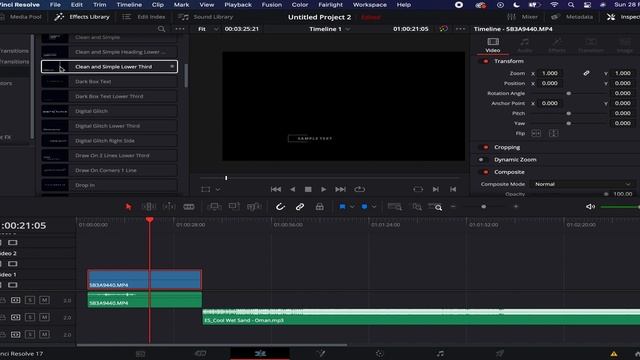Adjust the Pitch slider handle
640x360 pixels.
(x=569, y=113)
